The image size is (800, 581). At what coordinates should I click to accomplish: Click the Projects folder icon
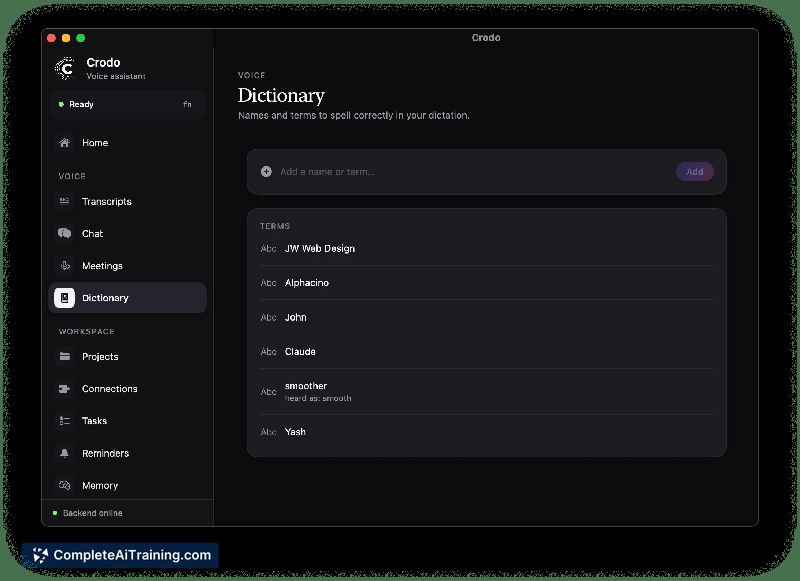64,356
